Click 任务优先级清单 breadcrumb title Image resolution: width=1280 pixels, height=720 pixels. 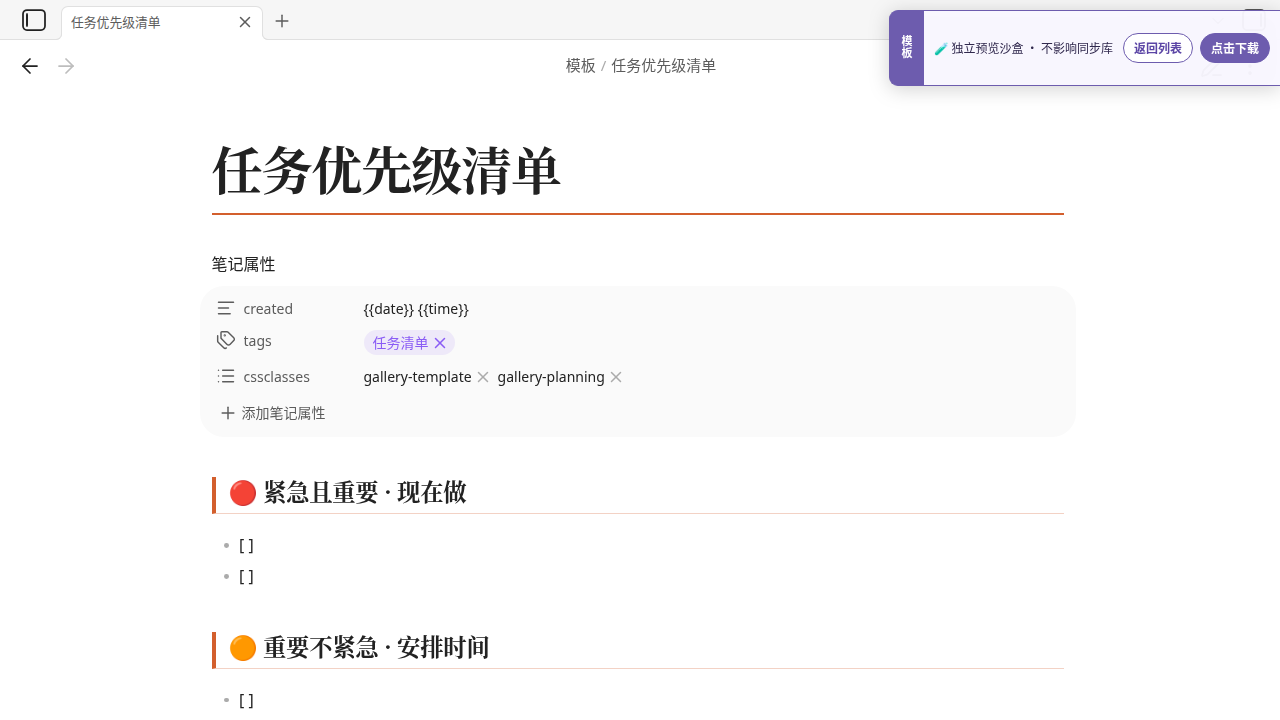pos(664,66)
